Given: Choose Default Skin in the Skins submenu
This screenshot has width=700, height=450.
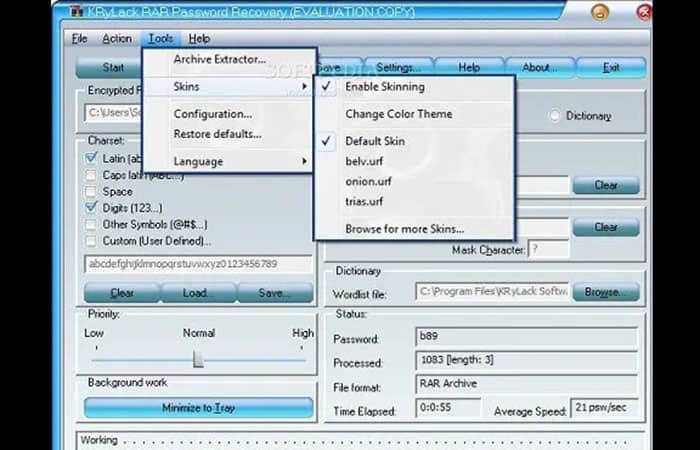Looking at the screenshot, I should coord(375,141).
